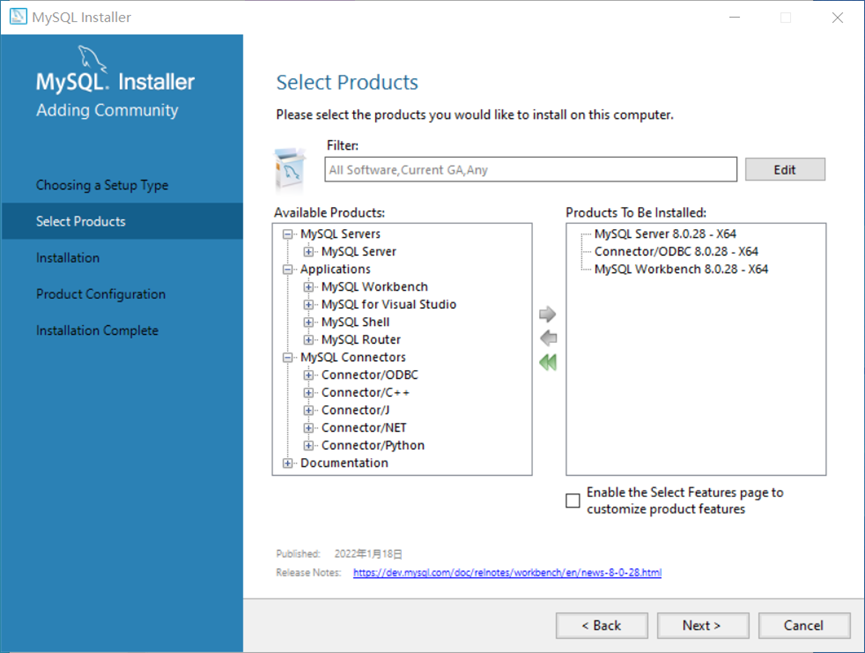
Task: Click the filter products icon beside Filter
Action: coord(291,169)
